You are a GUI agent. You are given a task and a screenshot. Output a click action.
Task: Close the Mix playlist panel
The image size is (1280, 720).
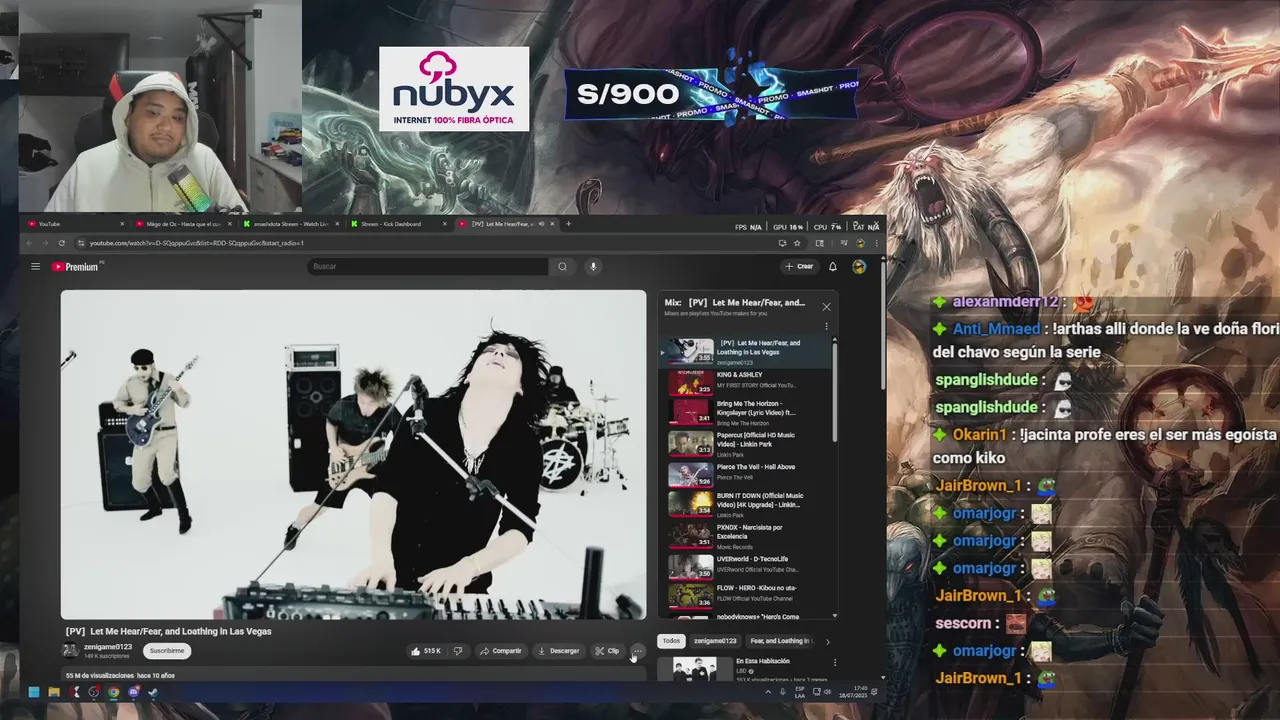pos(826,307)
